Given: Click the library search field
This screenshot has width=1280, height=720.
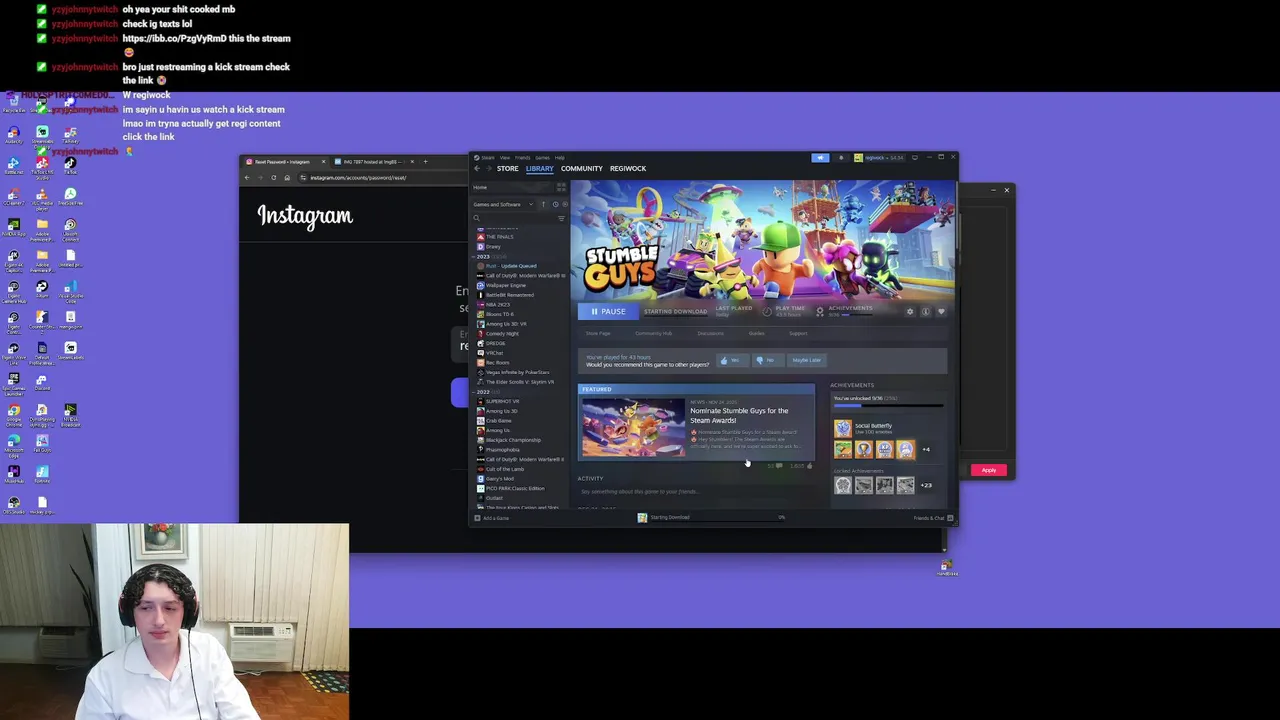Looking at the screenshot, I should pyautogui.click(x=514, y=218).
